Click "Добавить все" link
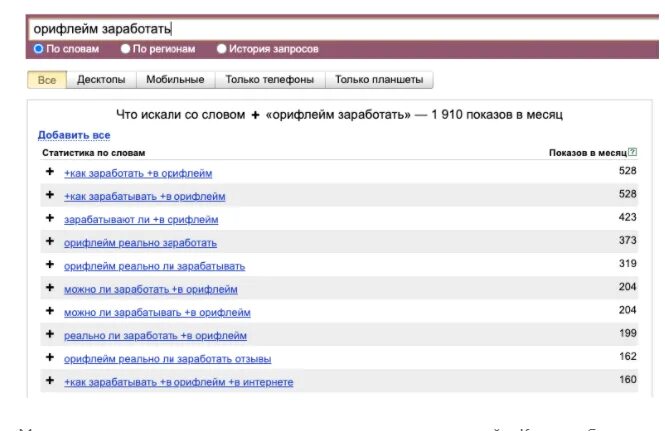 [x=74, y=135]
